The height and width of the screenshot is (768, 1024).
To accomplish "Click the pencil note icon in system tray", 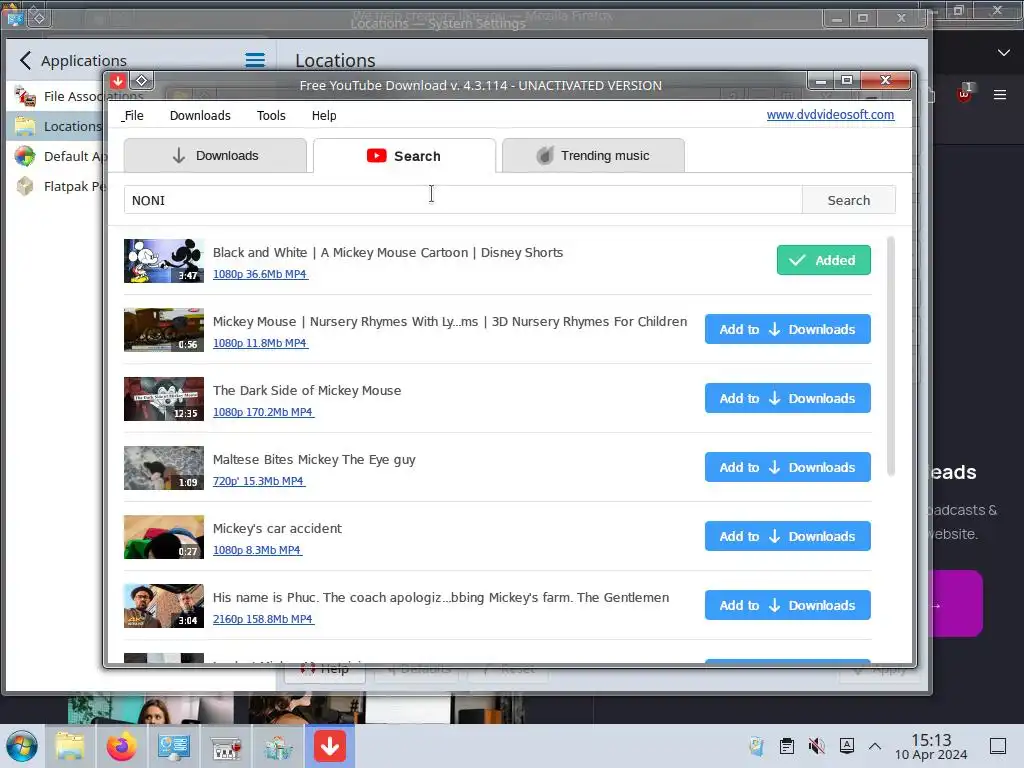I will tap(757, 746).
